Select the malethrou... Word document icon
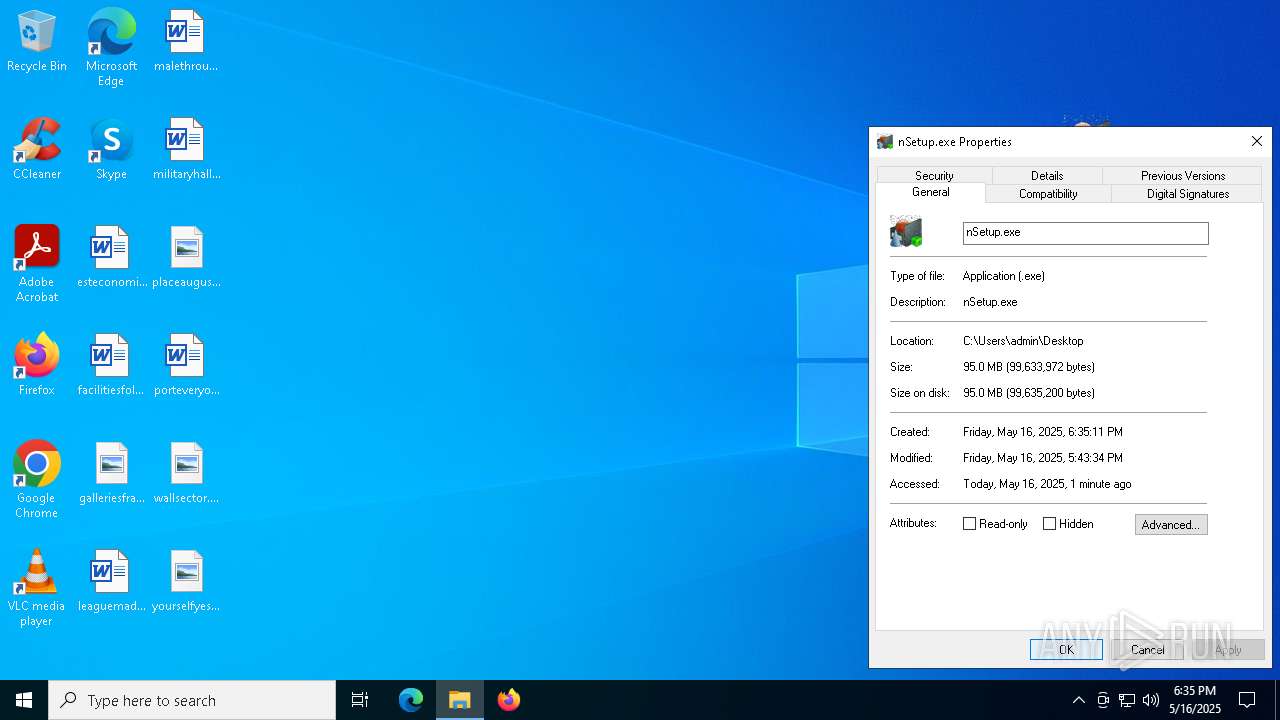This screenshot has width=1280, height=720. (186, 42)
